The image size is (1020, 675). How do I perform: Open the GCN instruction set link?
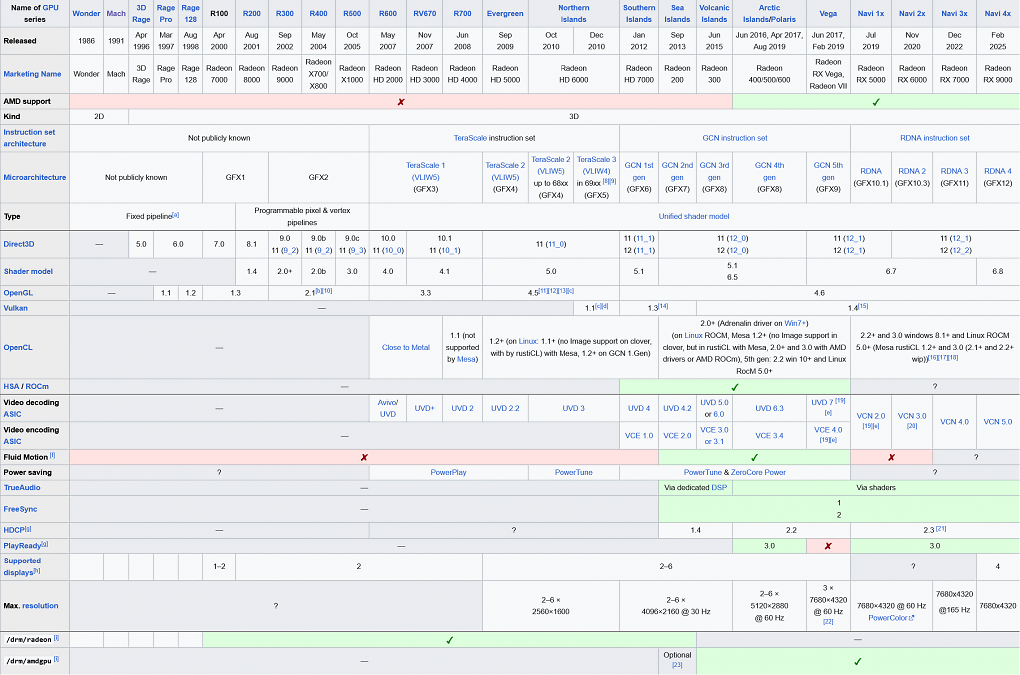pos(734,138)
